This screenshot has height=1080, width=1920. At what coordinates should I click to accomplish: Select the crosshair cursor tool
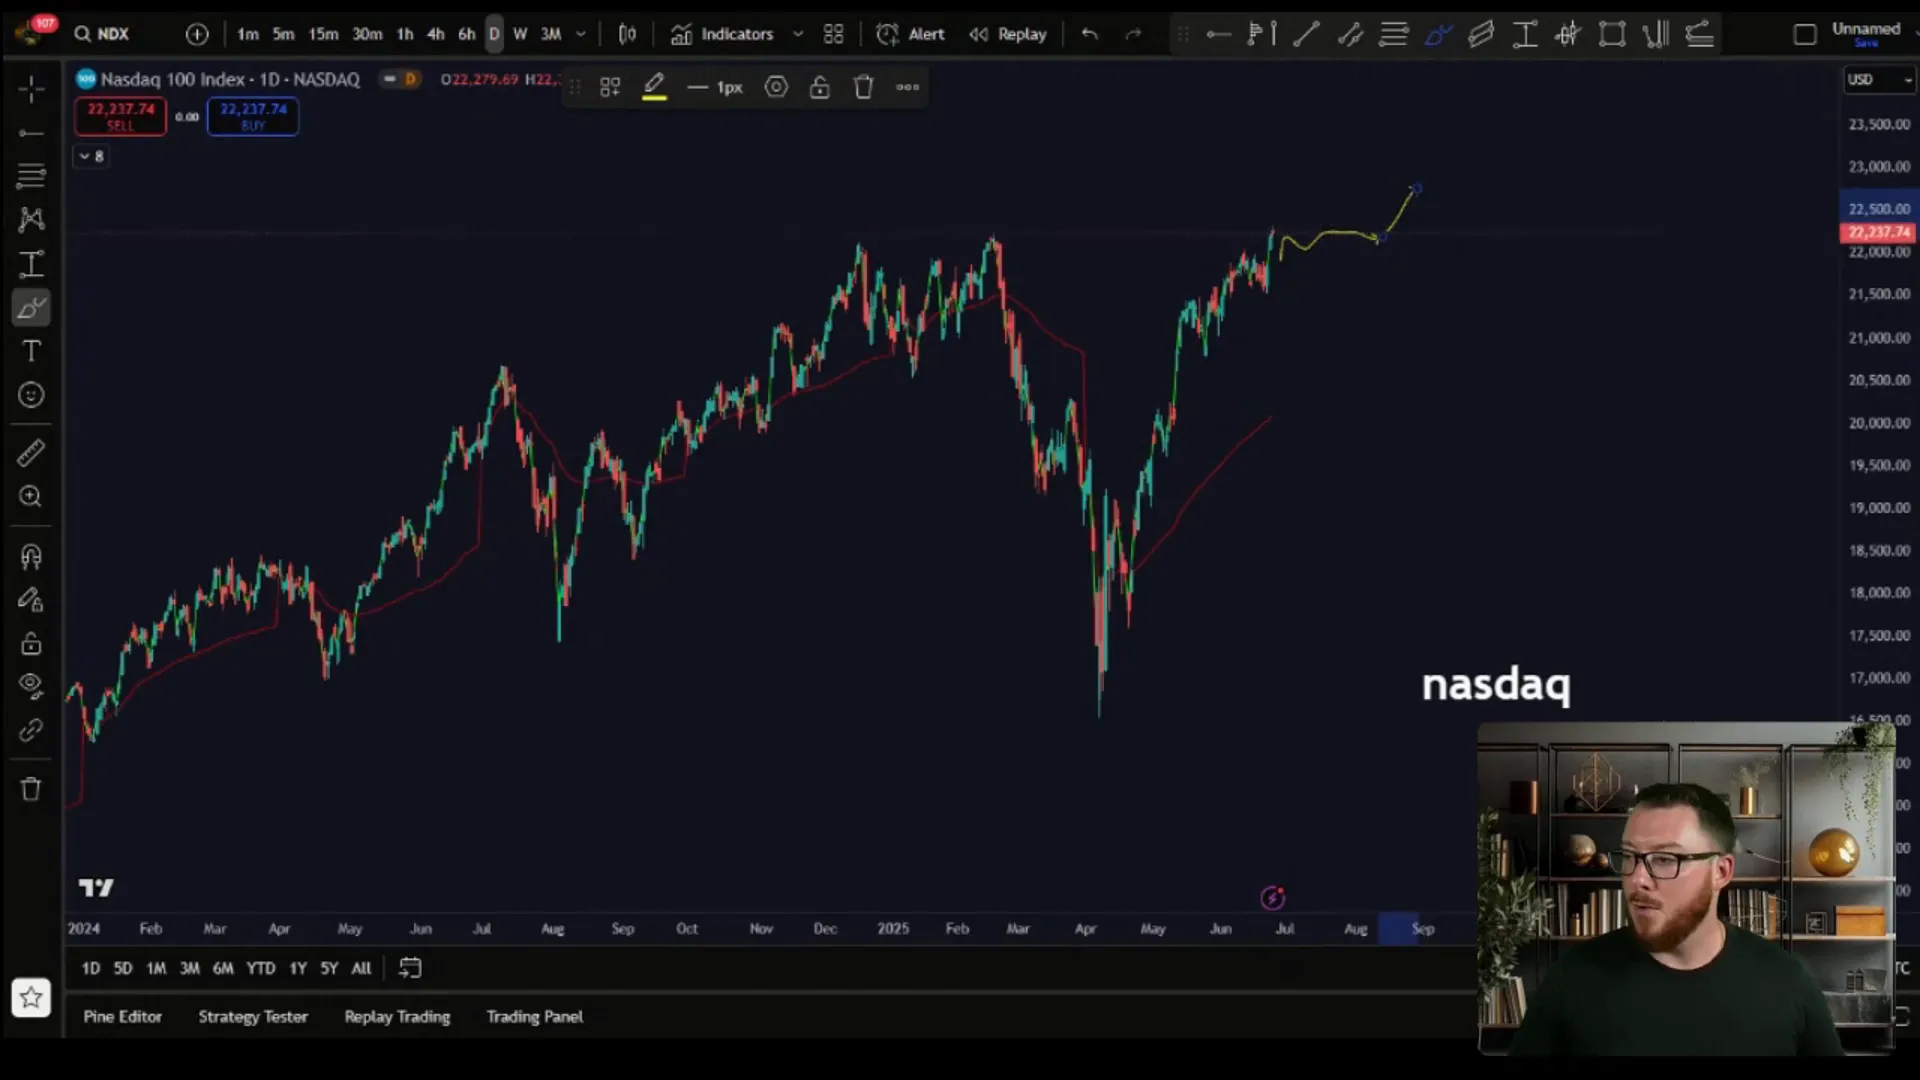click(x=31, y=89)
